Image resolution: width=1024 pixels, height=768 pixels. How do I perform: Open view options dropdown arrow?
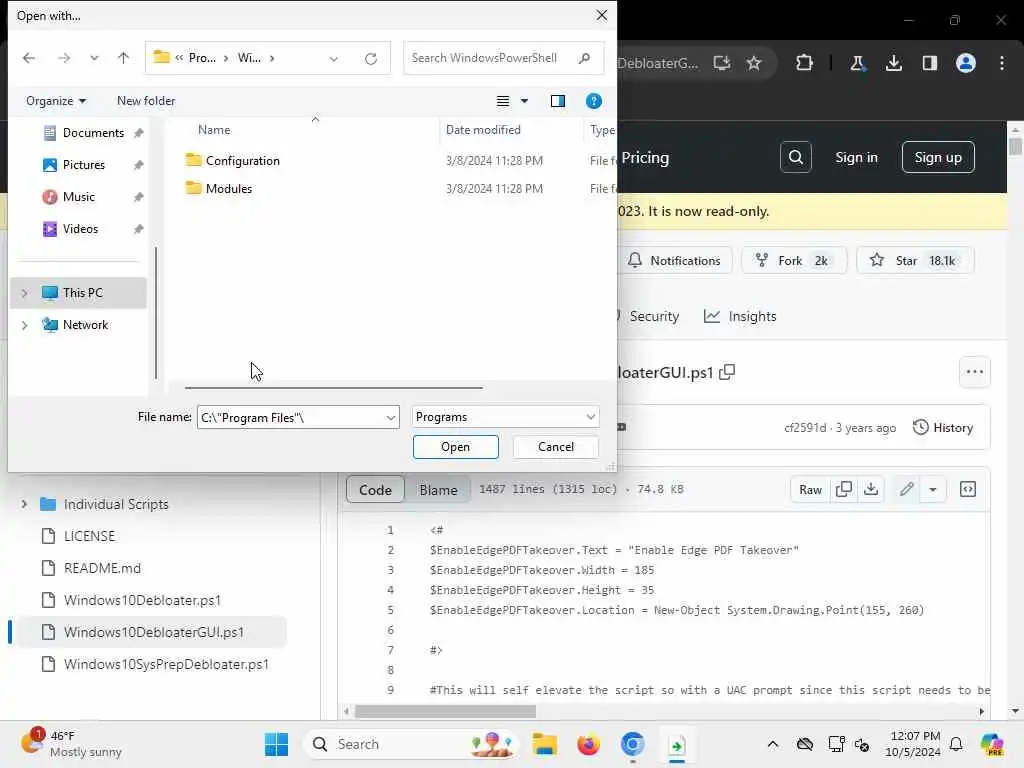point(524,101)
